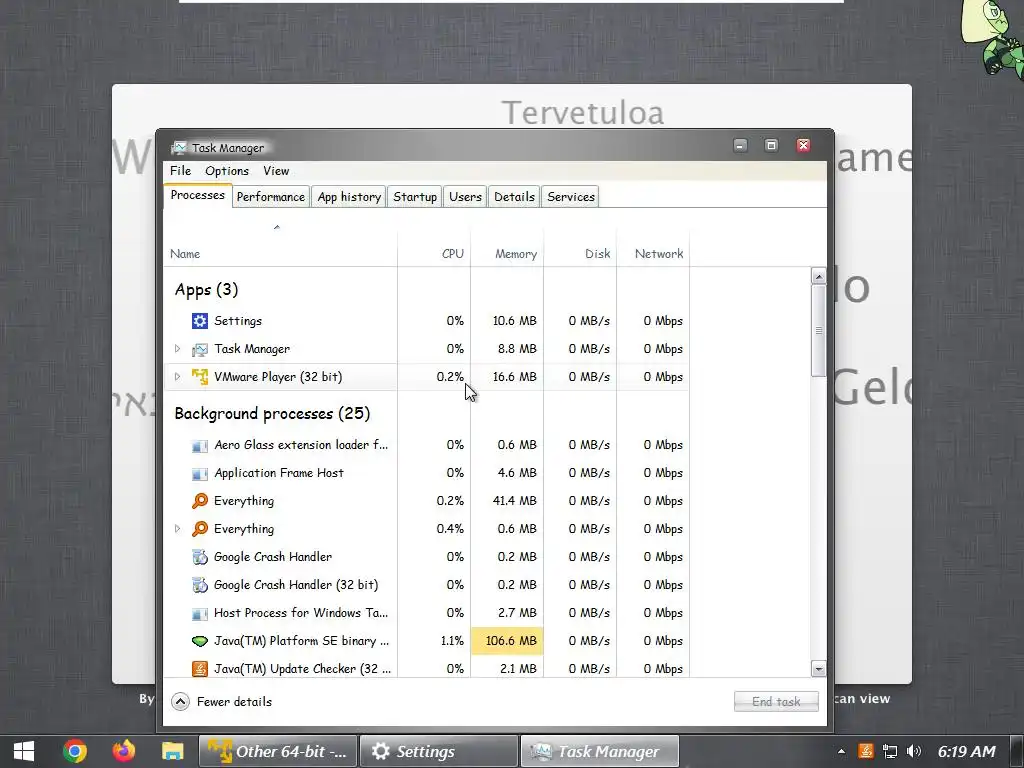The height and width of the screenshot is (768, 1024).
Task: Click the Aero Glass extension loader icon
Action: click(200, 445)
